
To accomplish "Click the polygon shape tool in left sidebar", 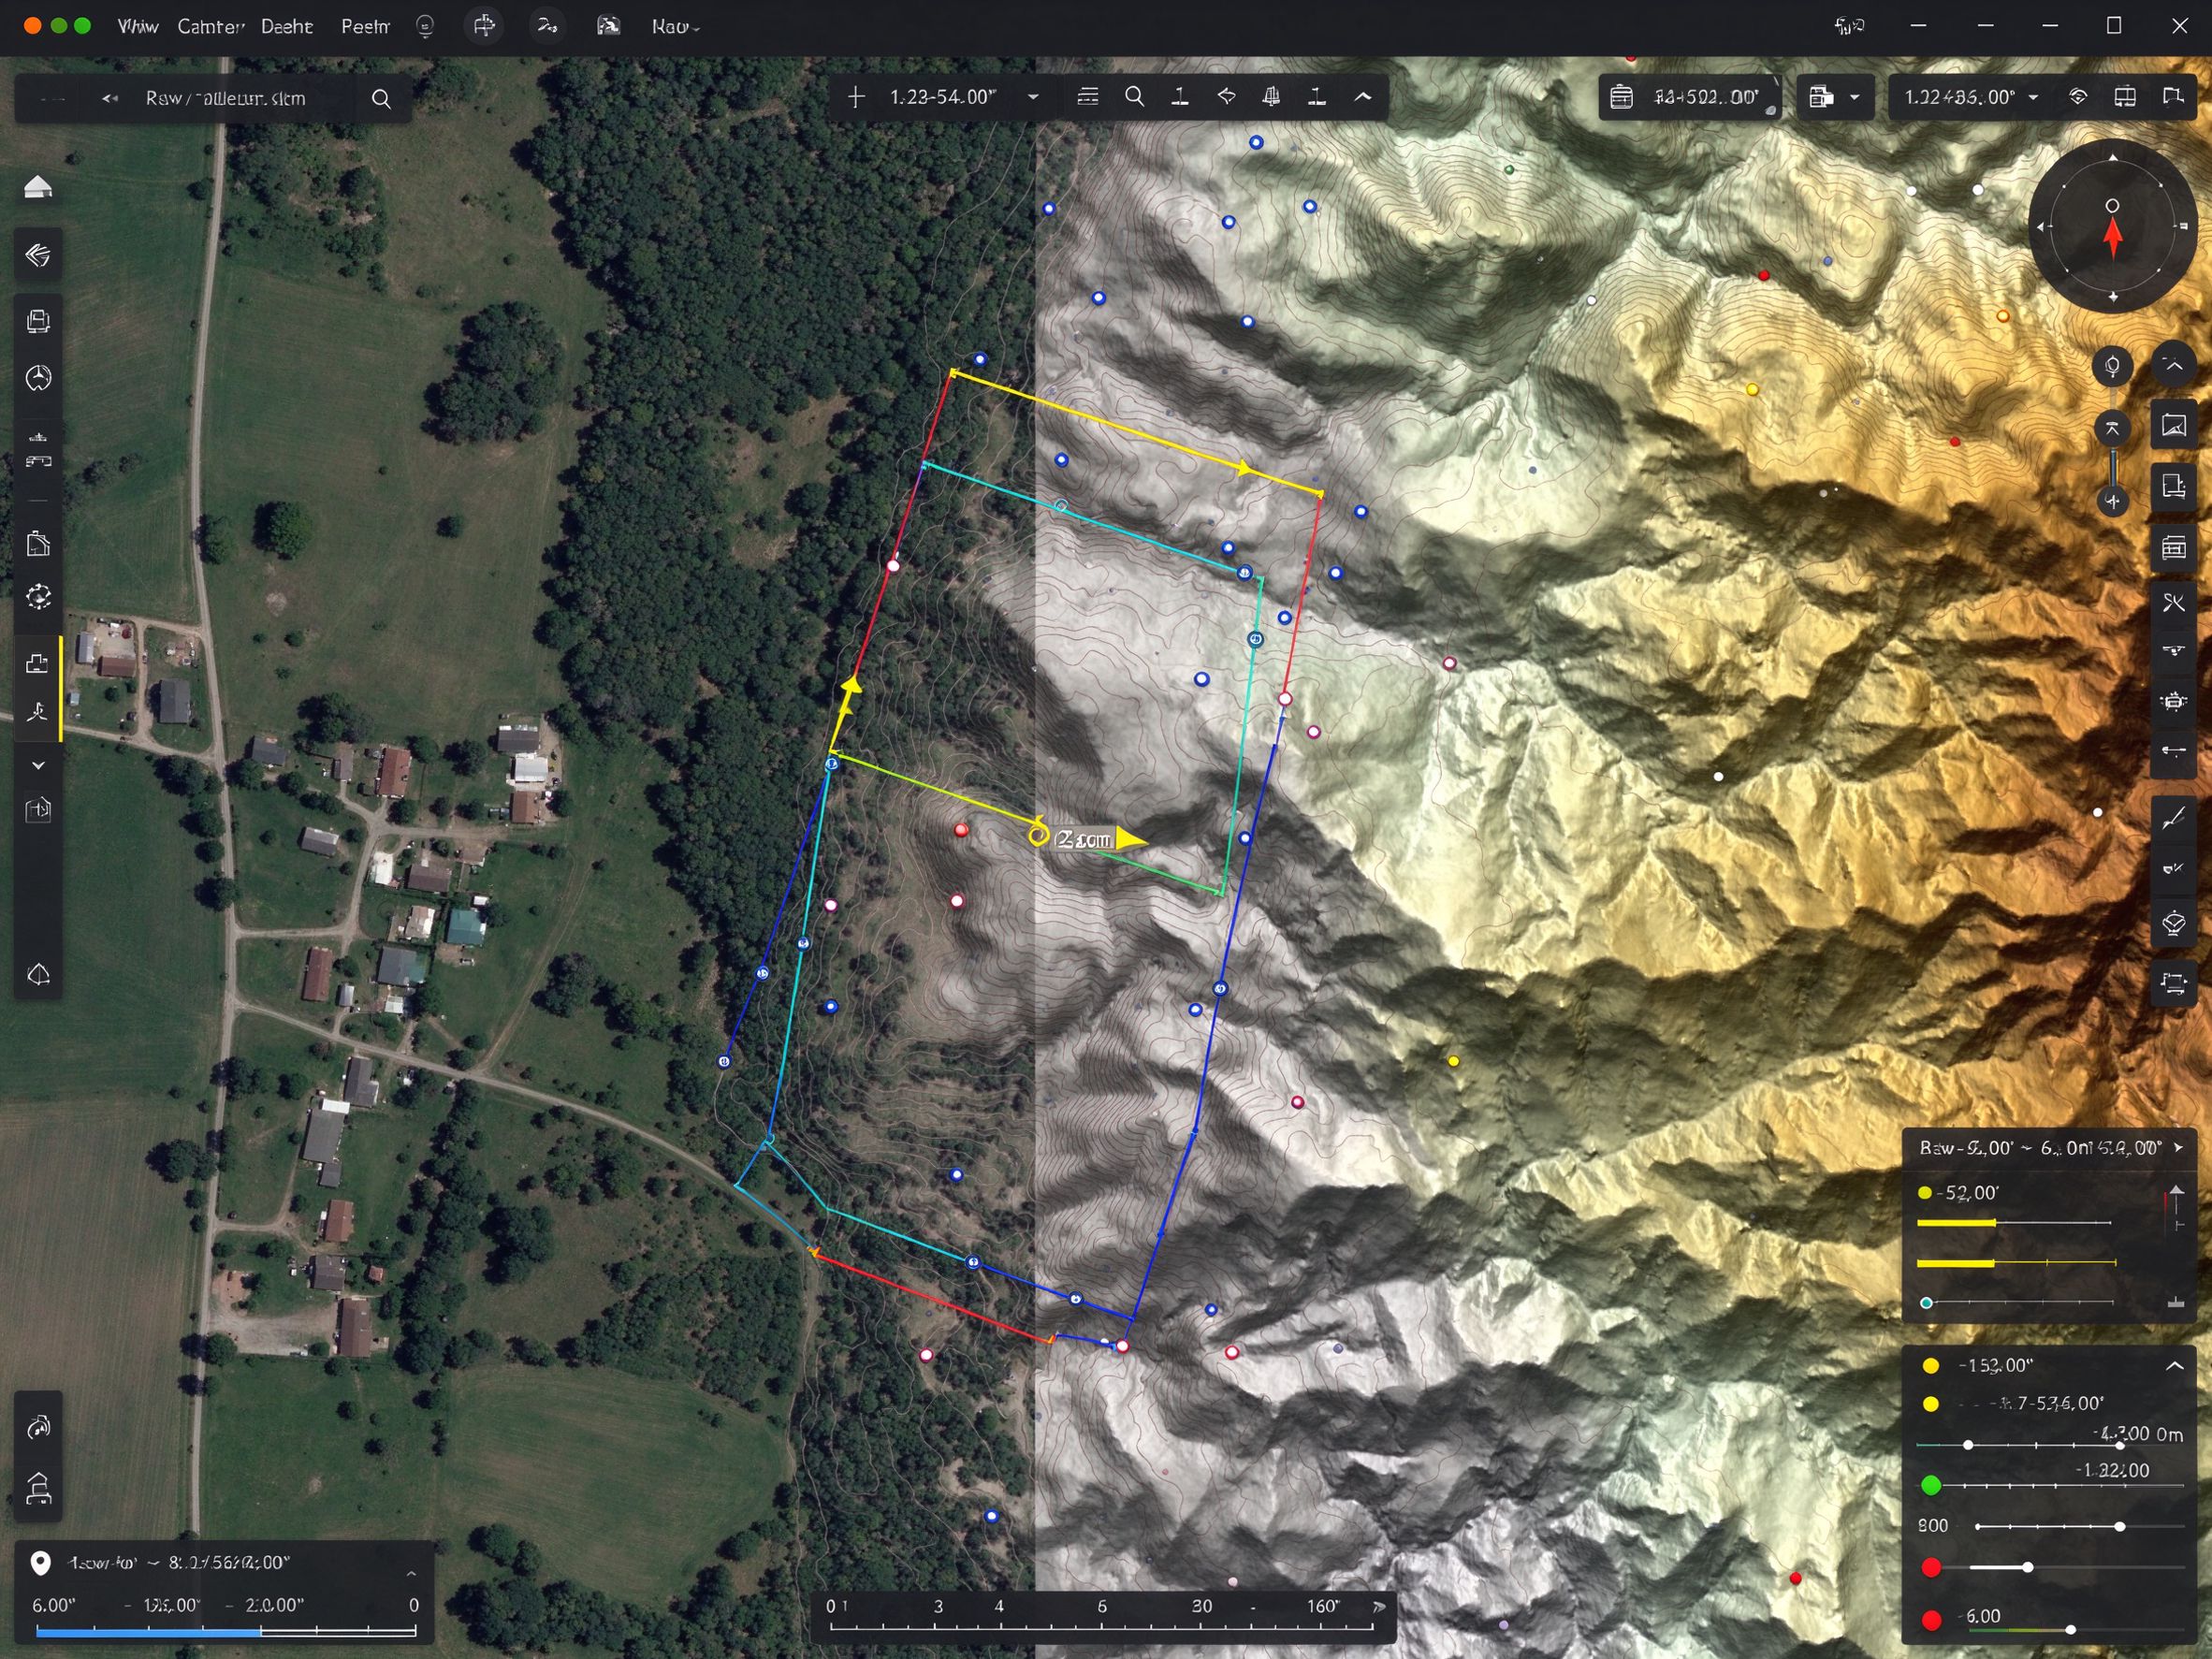I will pyautogui.click(x=38, y=974).
